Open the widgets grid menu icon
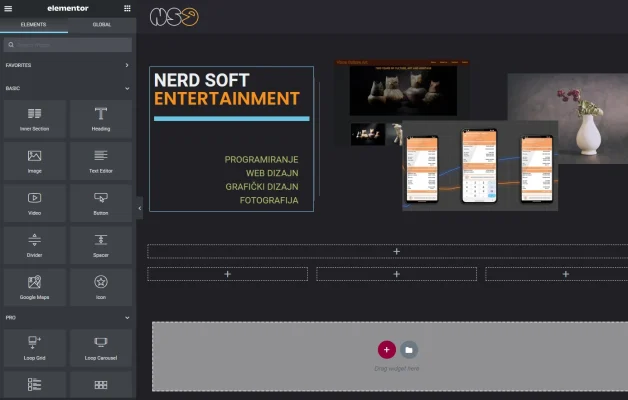This screenshot has width=628, height=400. (x=127, y=8)
